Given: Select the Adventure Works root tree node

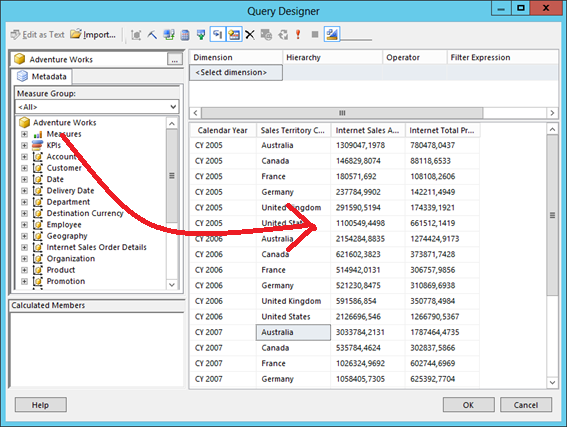Looking at the screenshot, I should click(64, 123).
